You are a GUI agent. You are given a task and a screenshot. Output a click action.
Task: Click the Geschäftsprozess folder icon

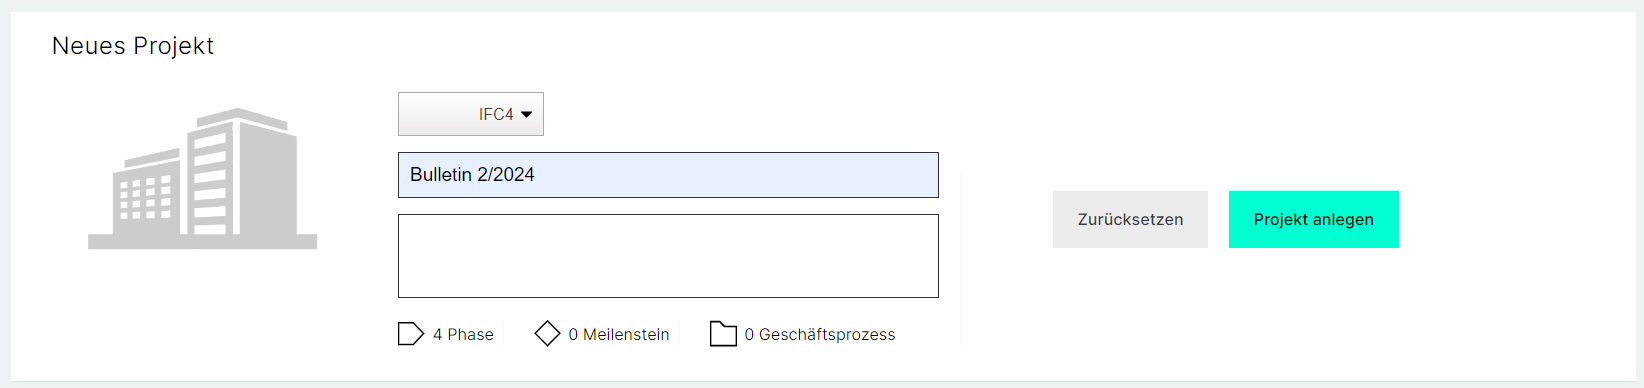[x=723, y=333]
